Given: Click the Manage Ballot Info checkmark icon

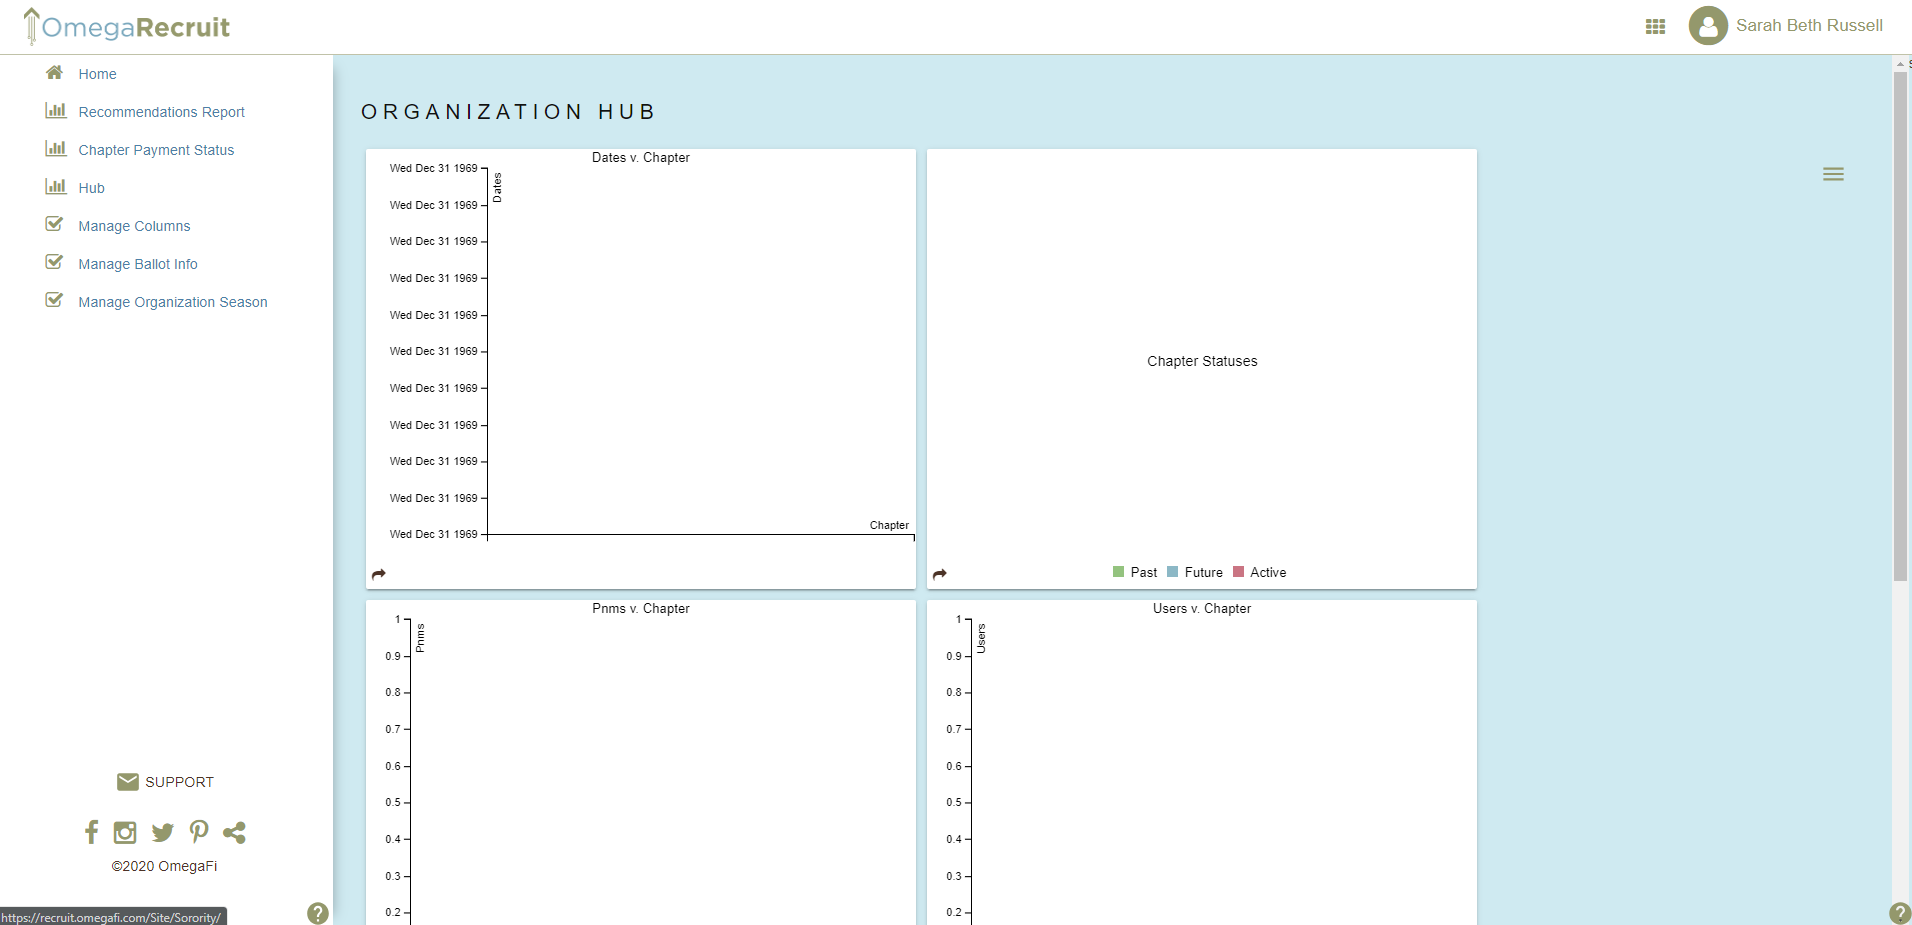Looking at the screenshot, I should 54,262.
